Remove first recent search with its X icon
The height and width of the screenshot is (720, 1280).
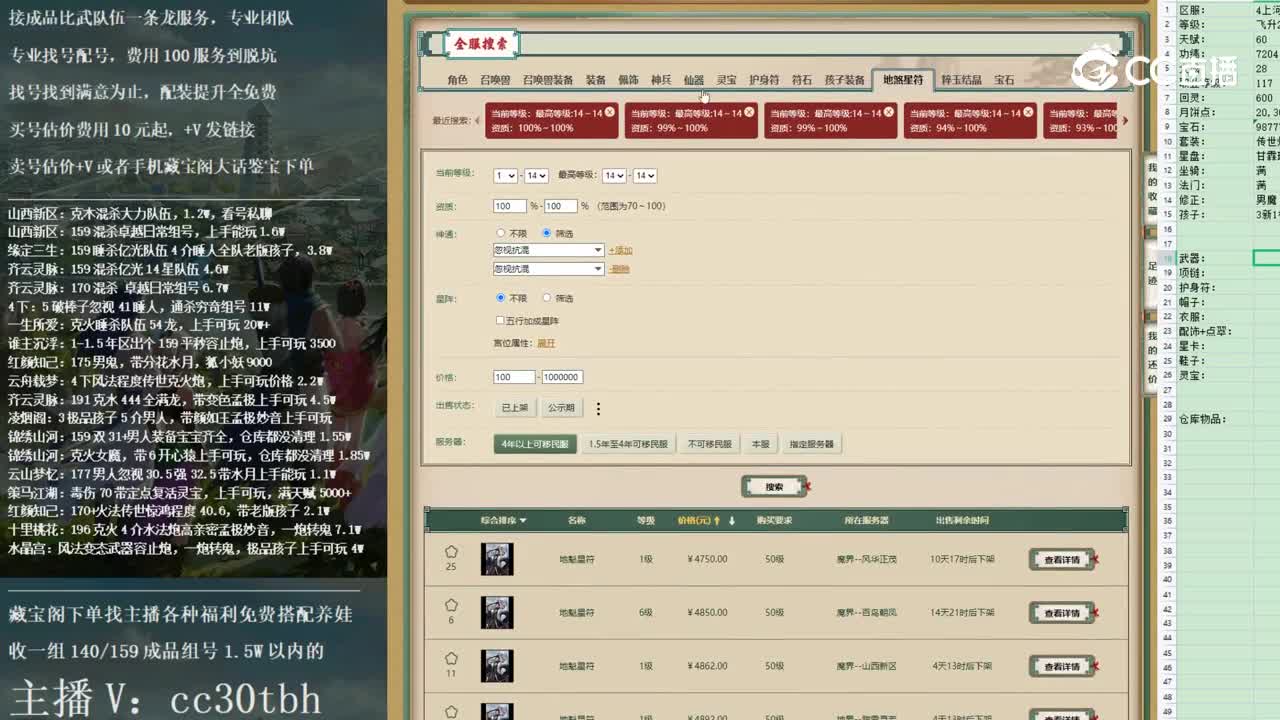[611, 114]
